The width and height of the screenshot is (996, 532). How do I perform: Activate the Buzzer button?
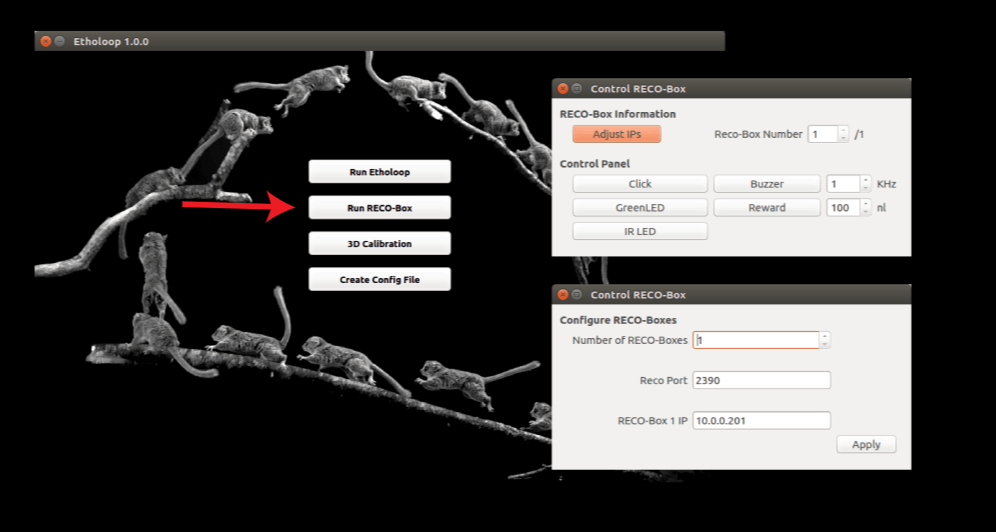pos(767,184)
